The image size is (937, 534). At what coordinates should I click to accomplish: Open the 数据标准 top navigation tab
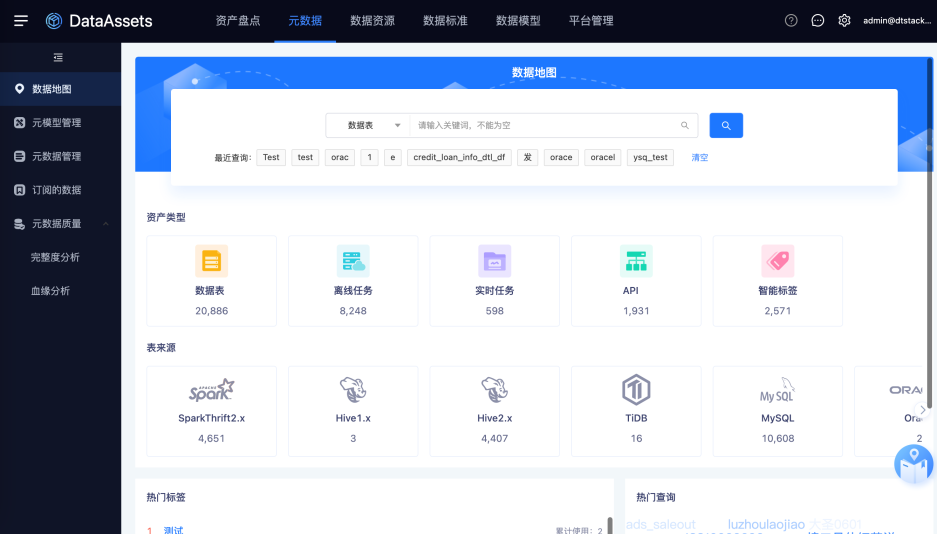(x=445, y=21)
